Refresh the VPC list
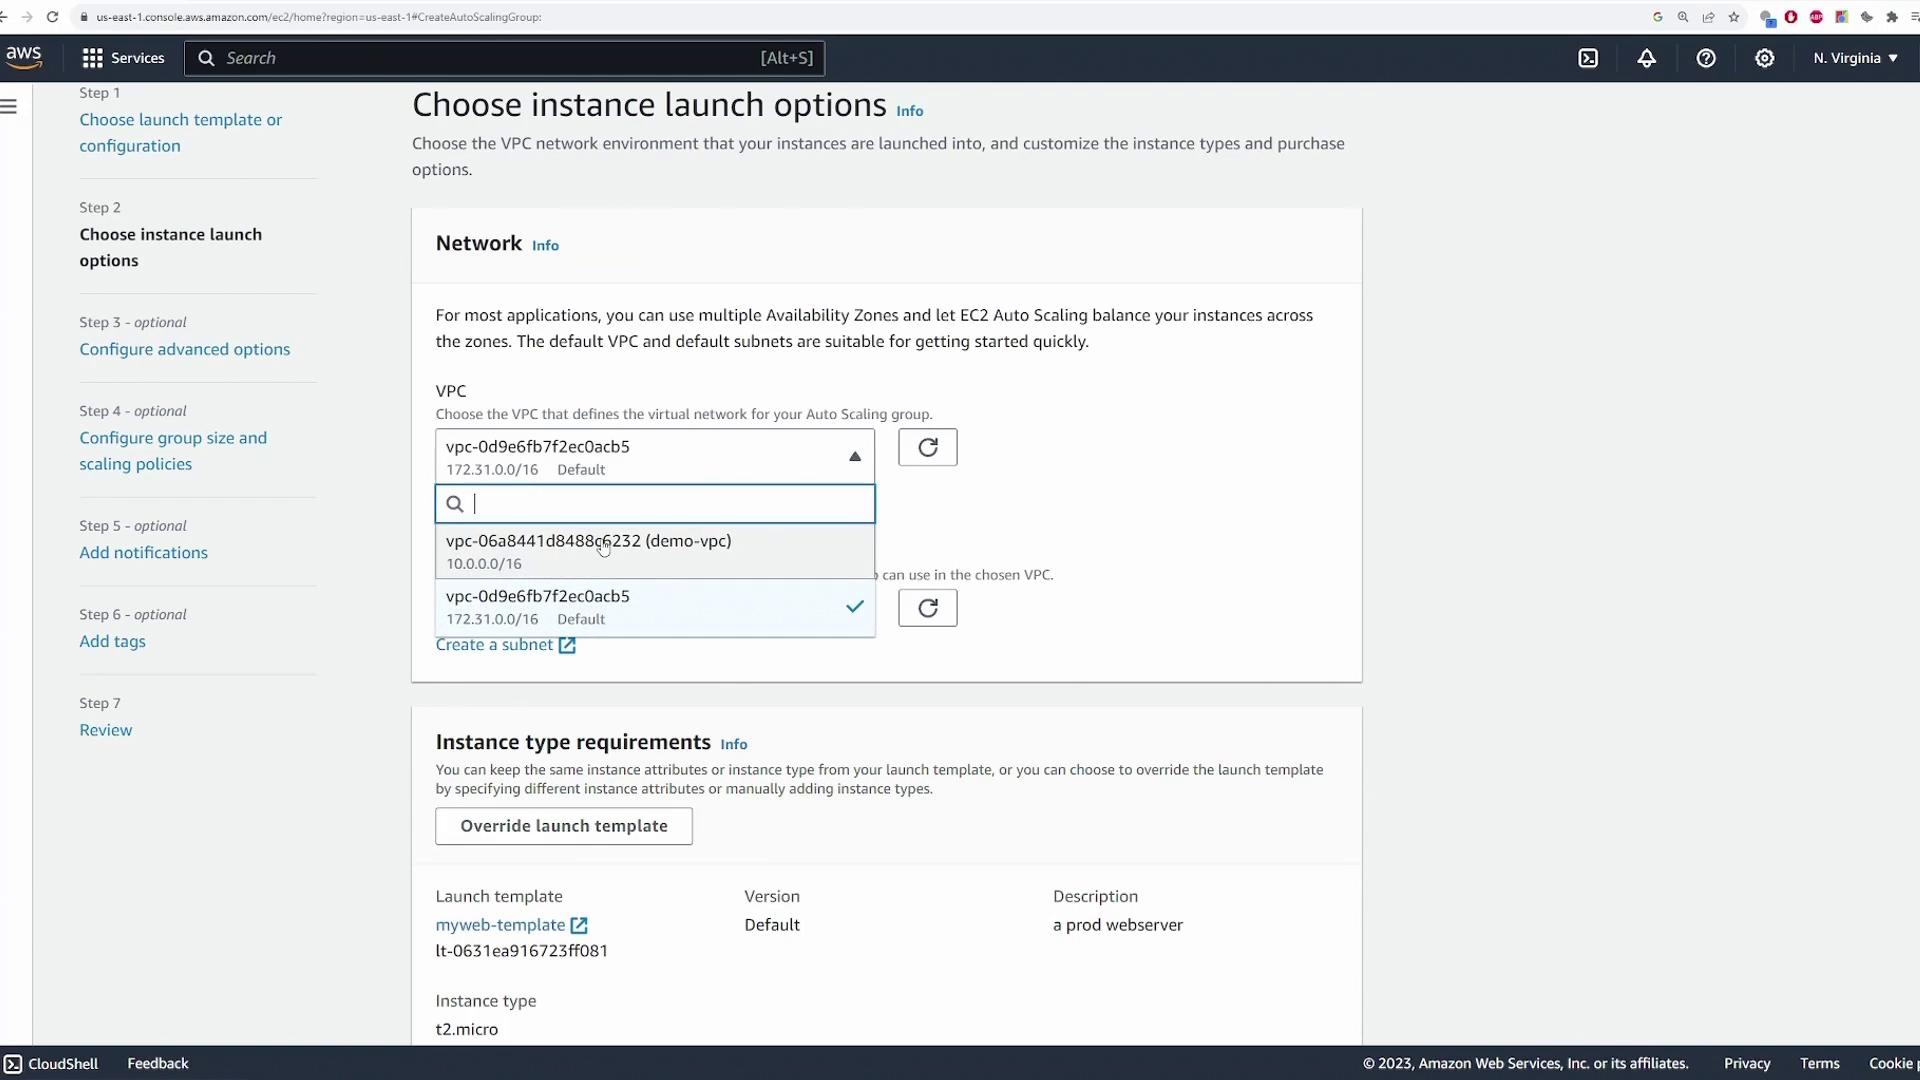 coord(927,447)
